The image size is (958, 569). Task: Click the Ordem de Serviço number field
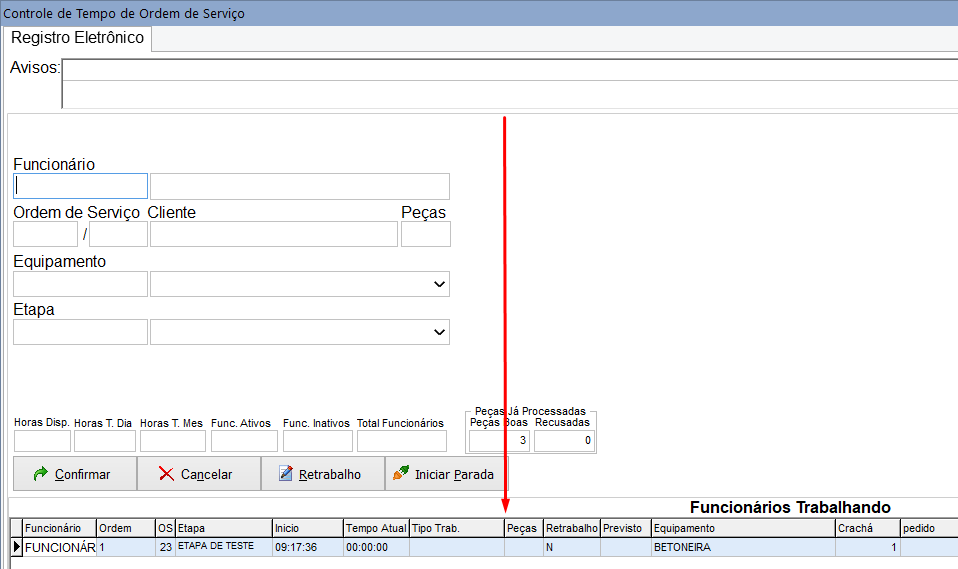pyautogui.click(x=46, y=234)
